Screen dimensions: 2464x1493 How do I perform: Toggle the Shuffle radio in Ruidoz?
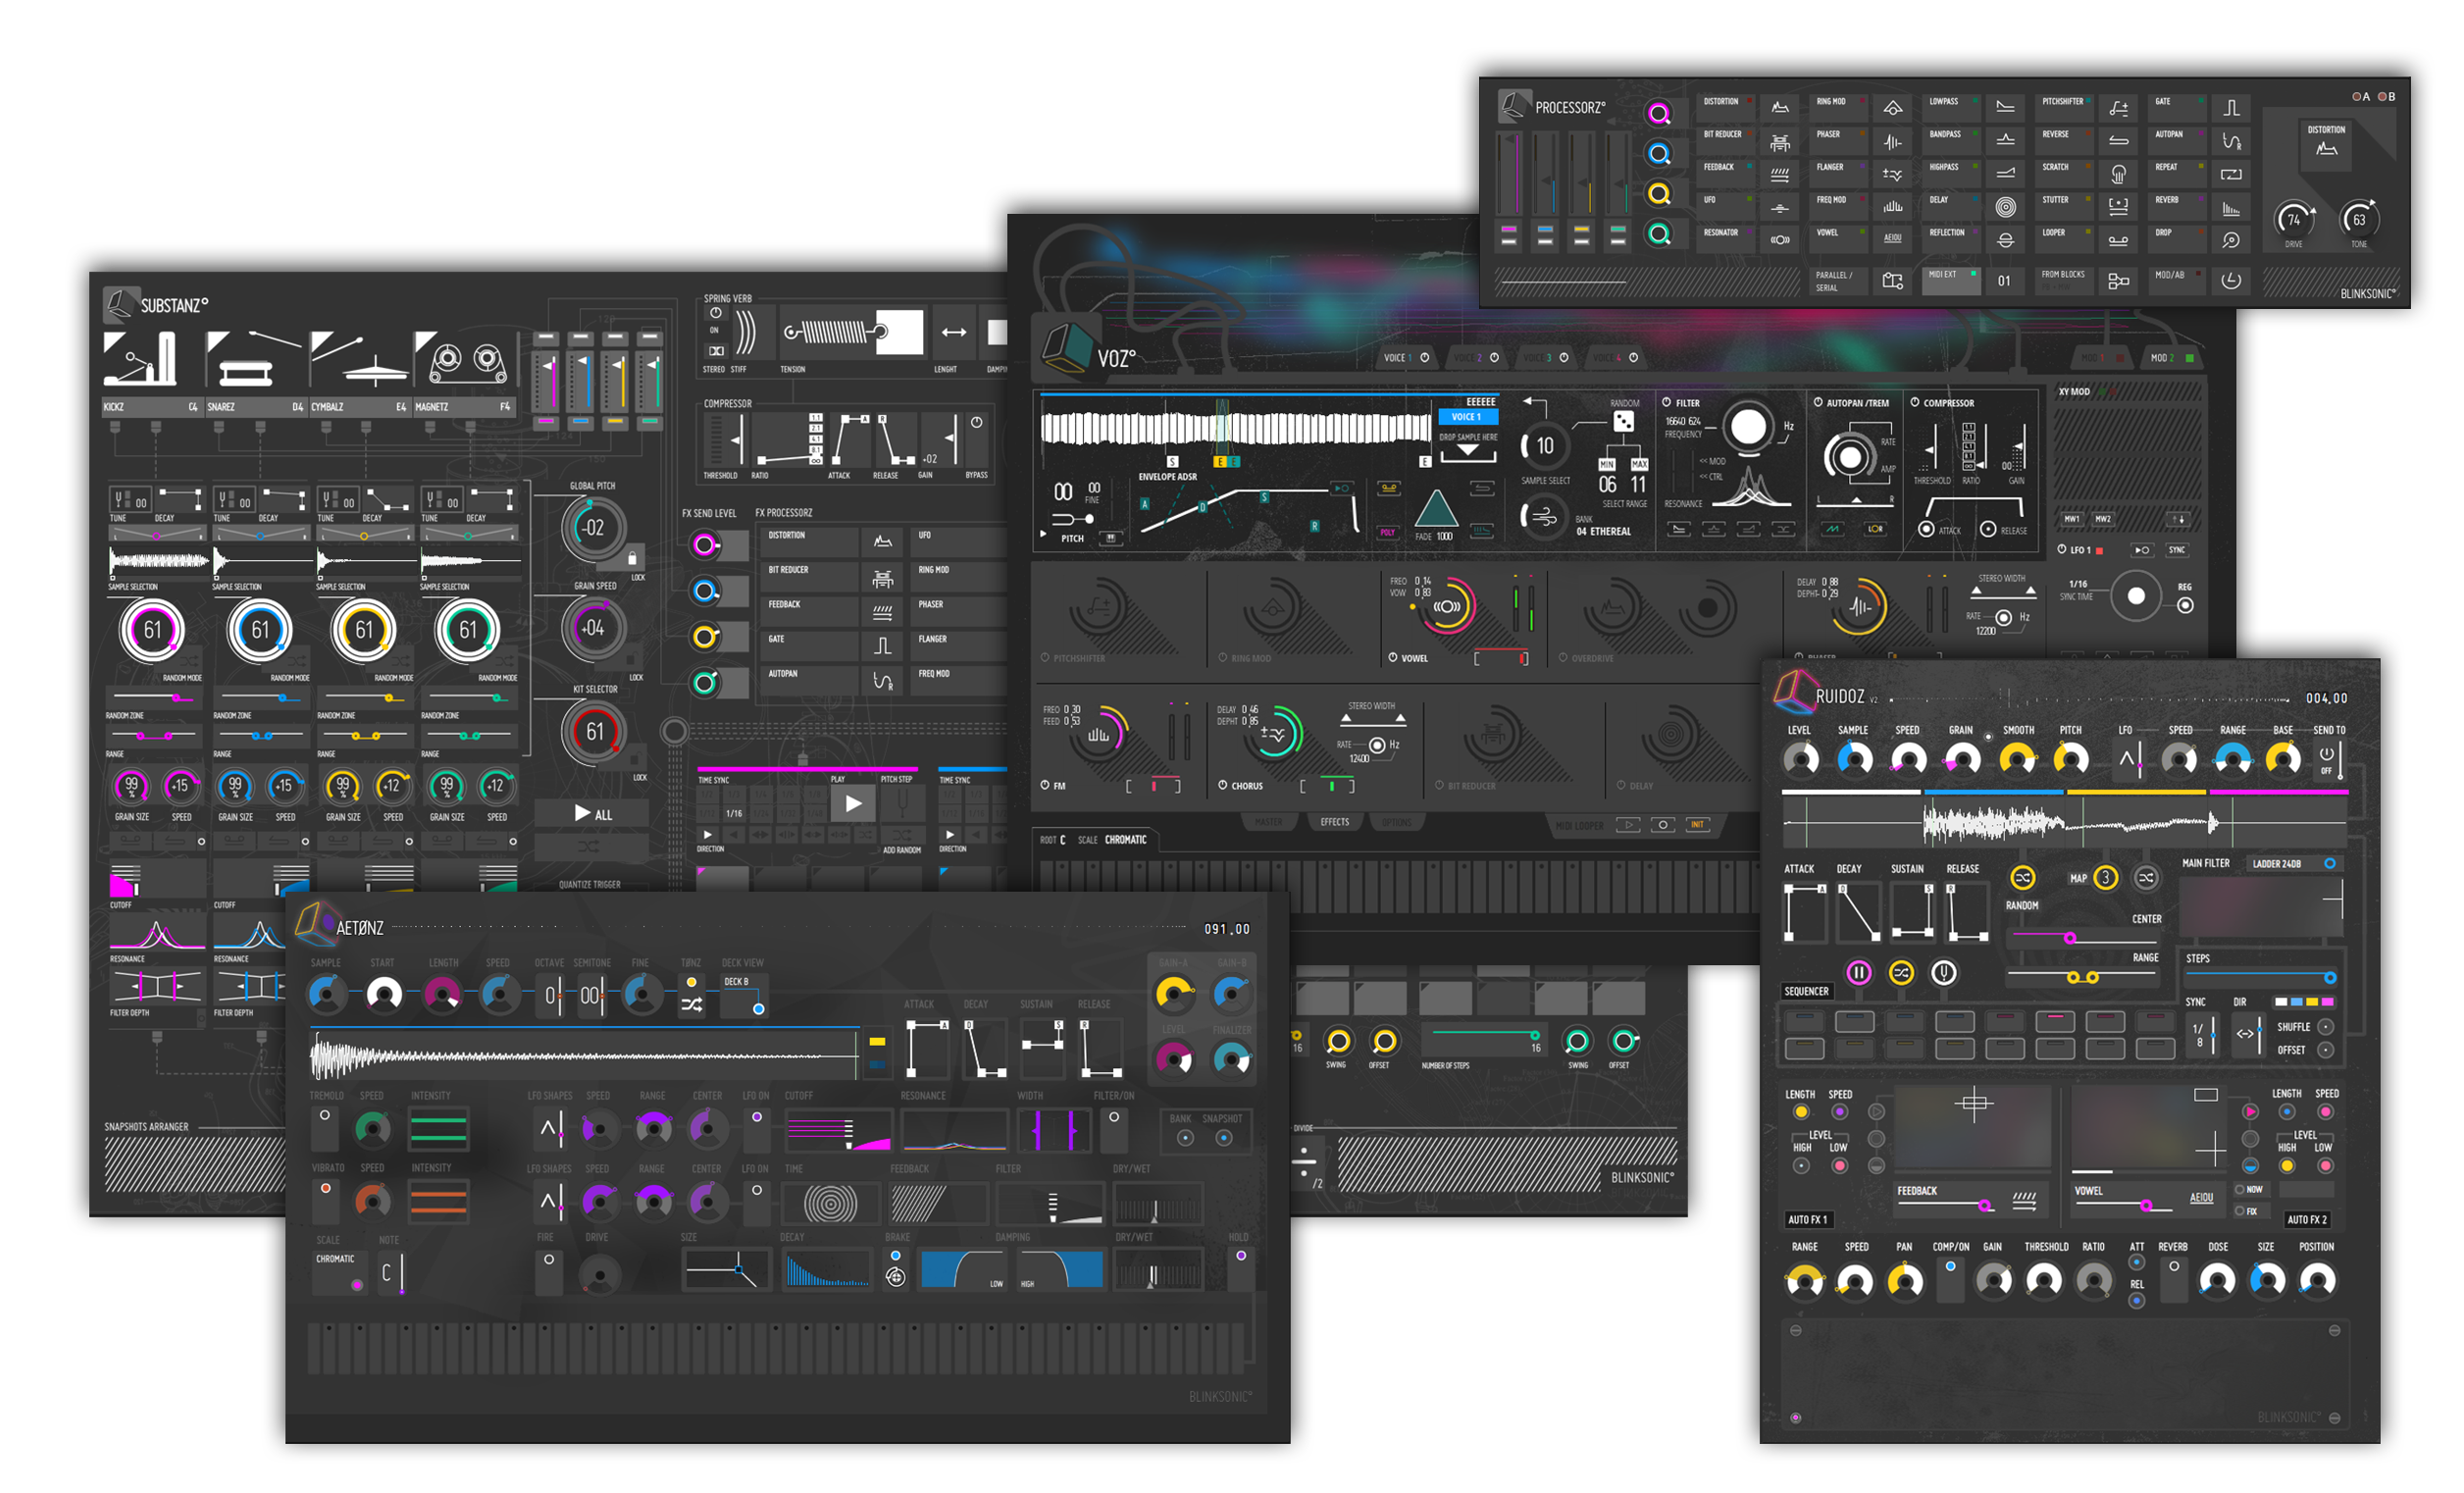(2326, 1027)
